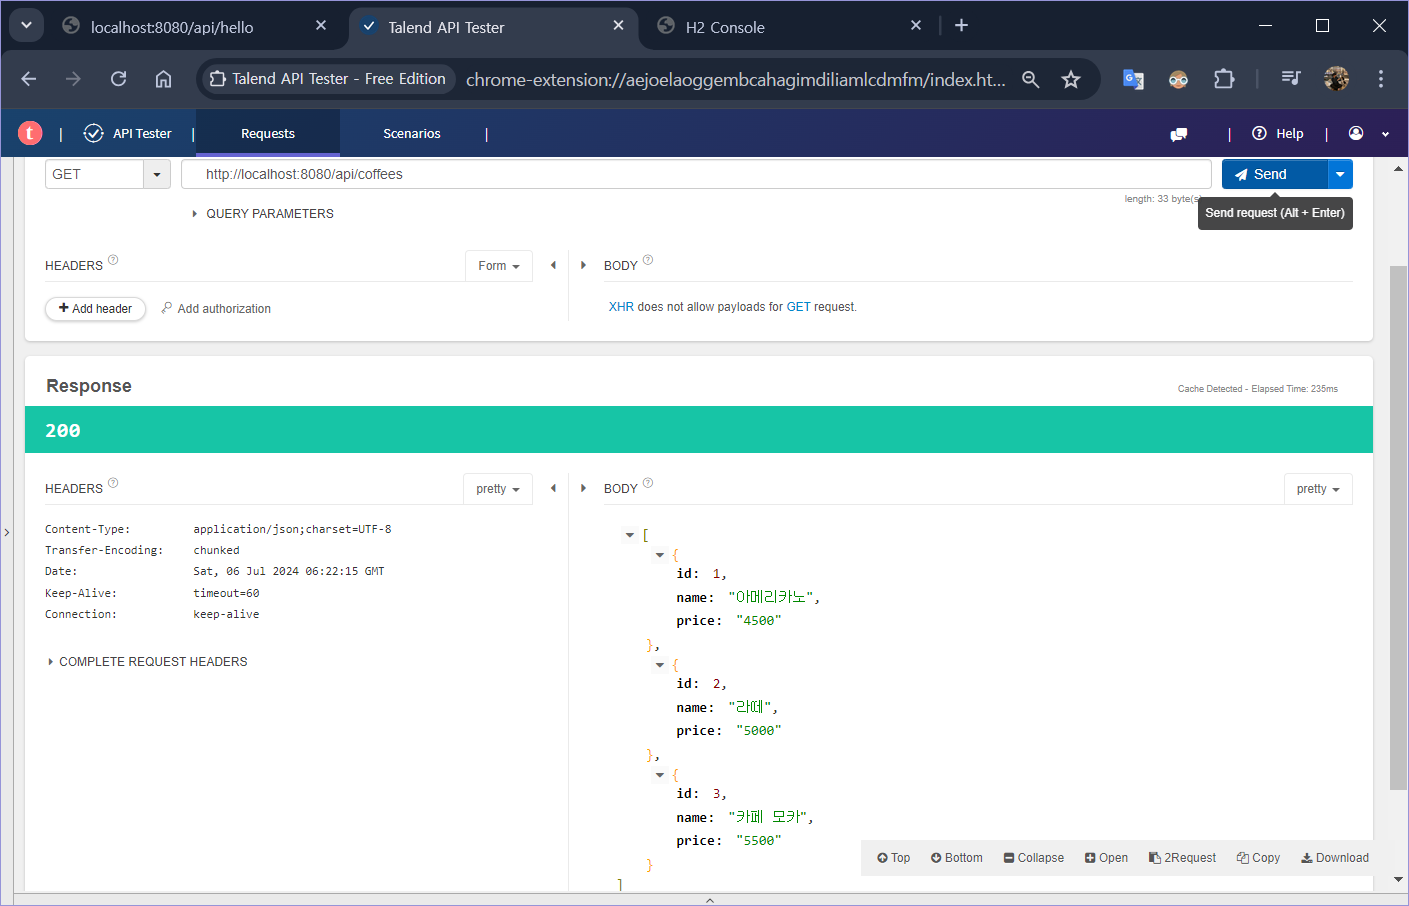Image resolution: width=1409 pixels, height=906 pixels.
Task: Expand the left sidebar panel arrow
Action: click(7, 532)
